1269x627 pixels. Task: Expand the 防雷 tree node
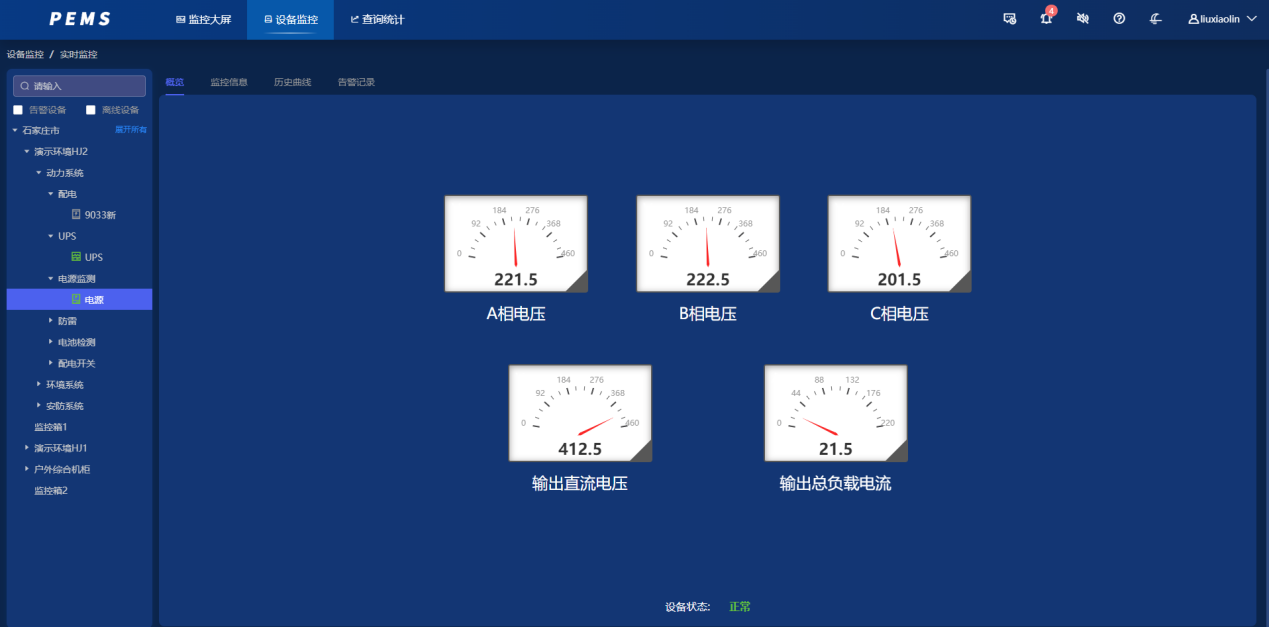[x=51, y=321]
